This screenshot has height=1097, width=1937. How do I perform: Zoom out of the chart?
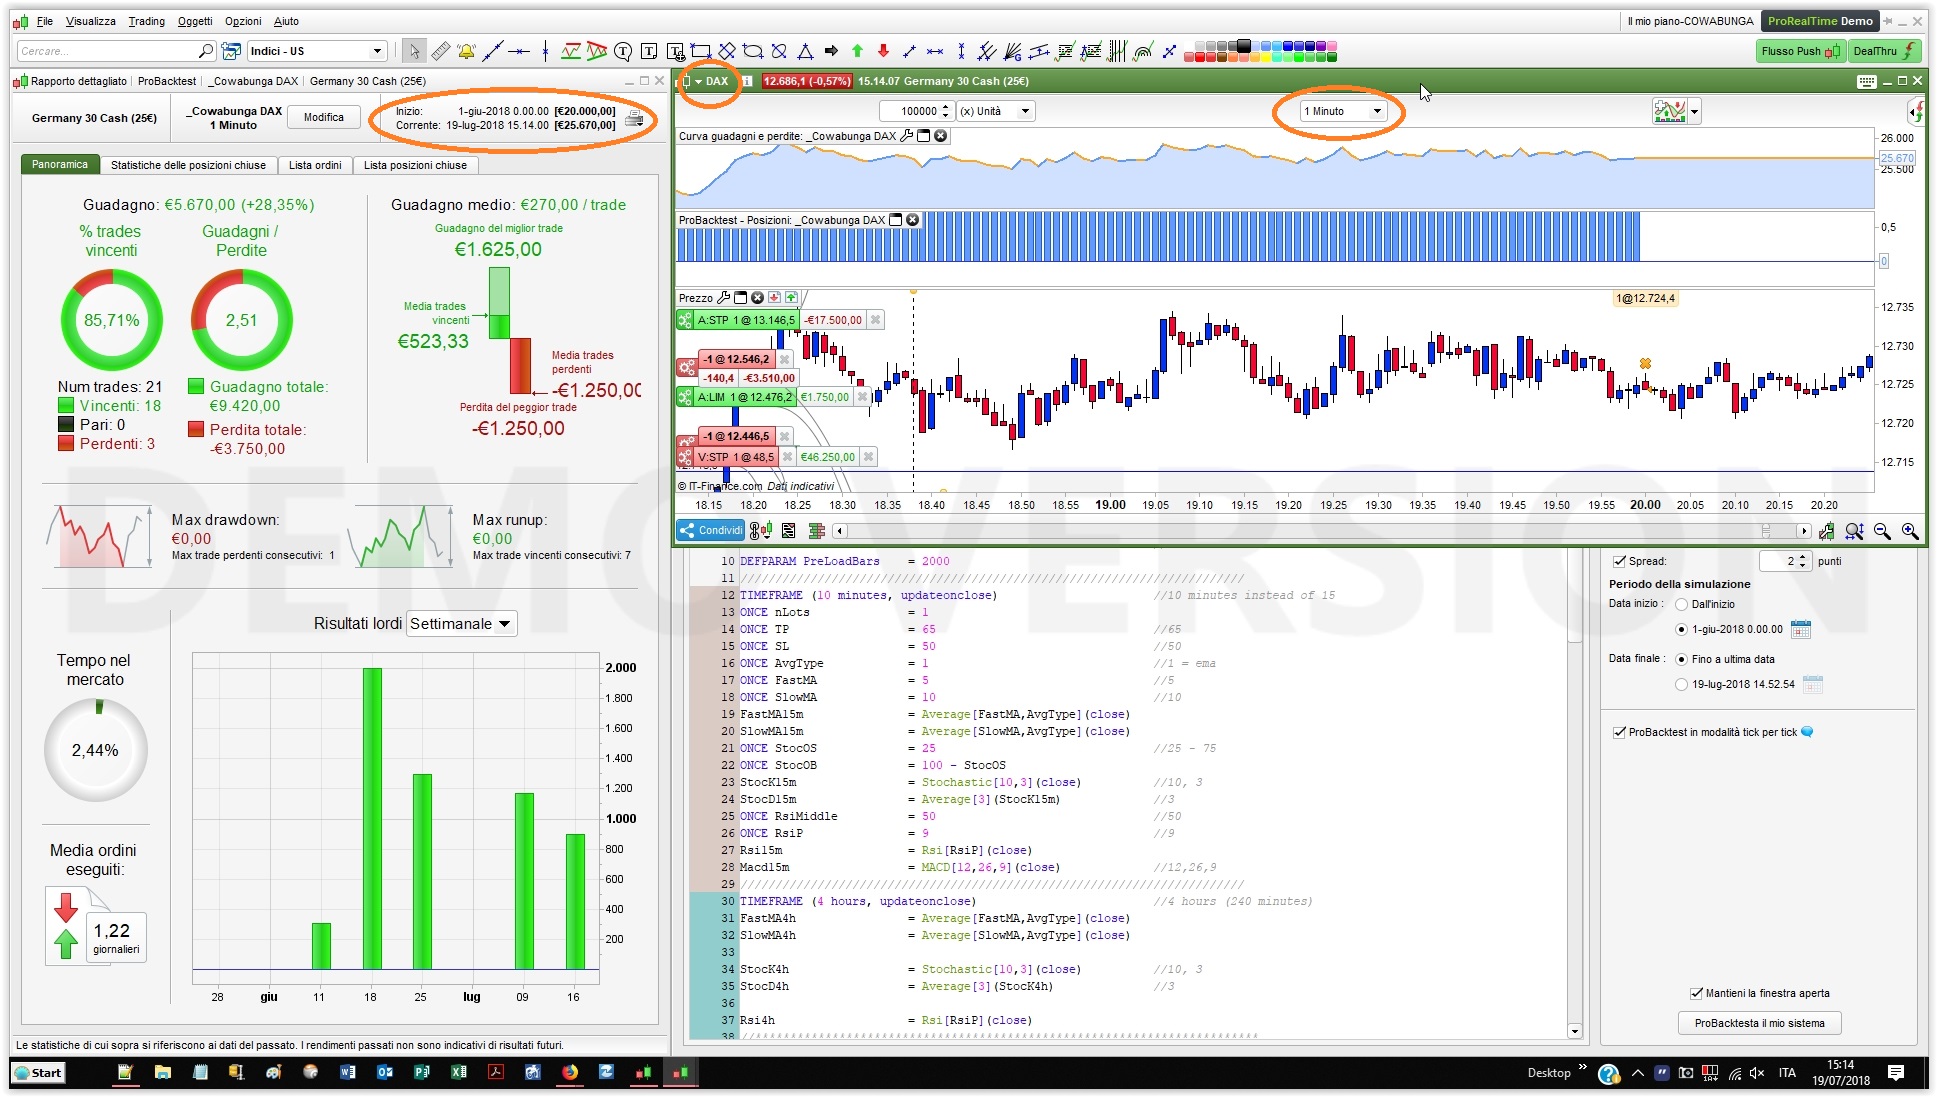pos(1882,531)
